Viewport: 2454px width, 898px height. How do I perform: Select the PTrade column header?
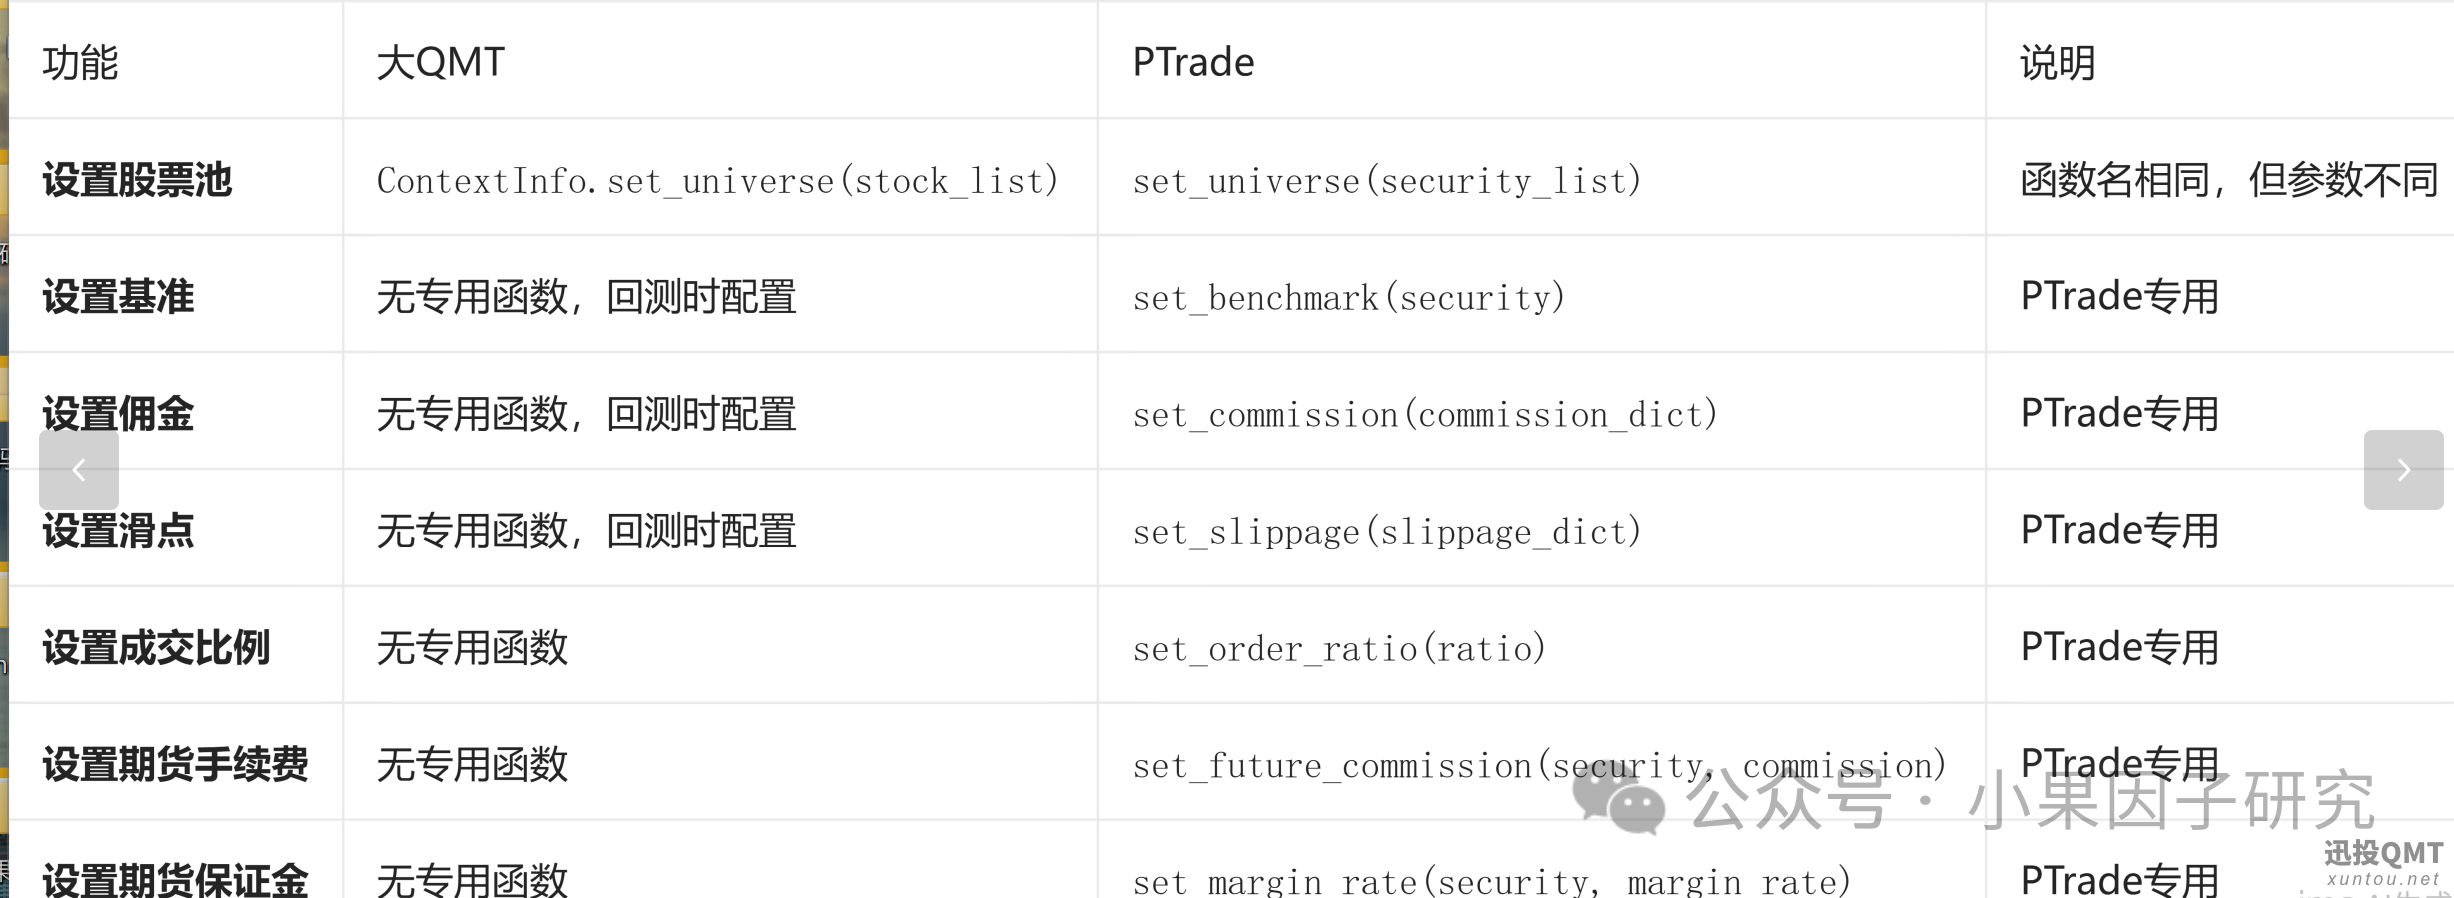(1193, 62)
